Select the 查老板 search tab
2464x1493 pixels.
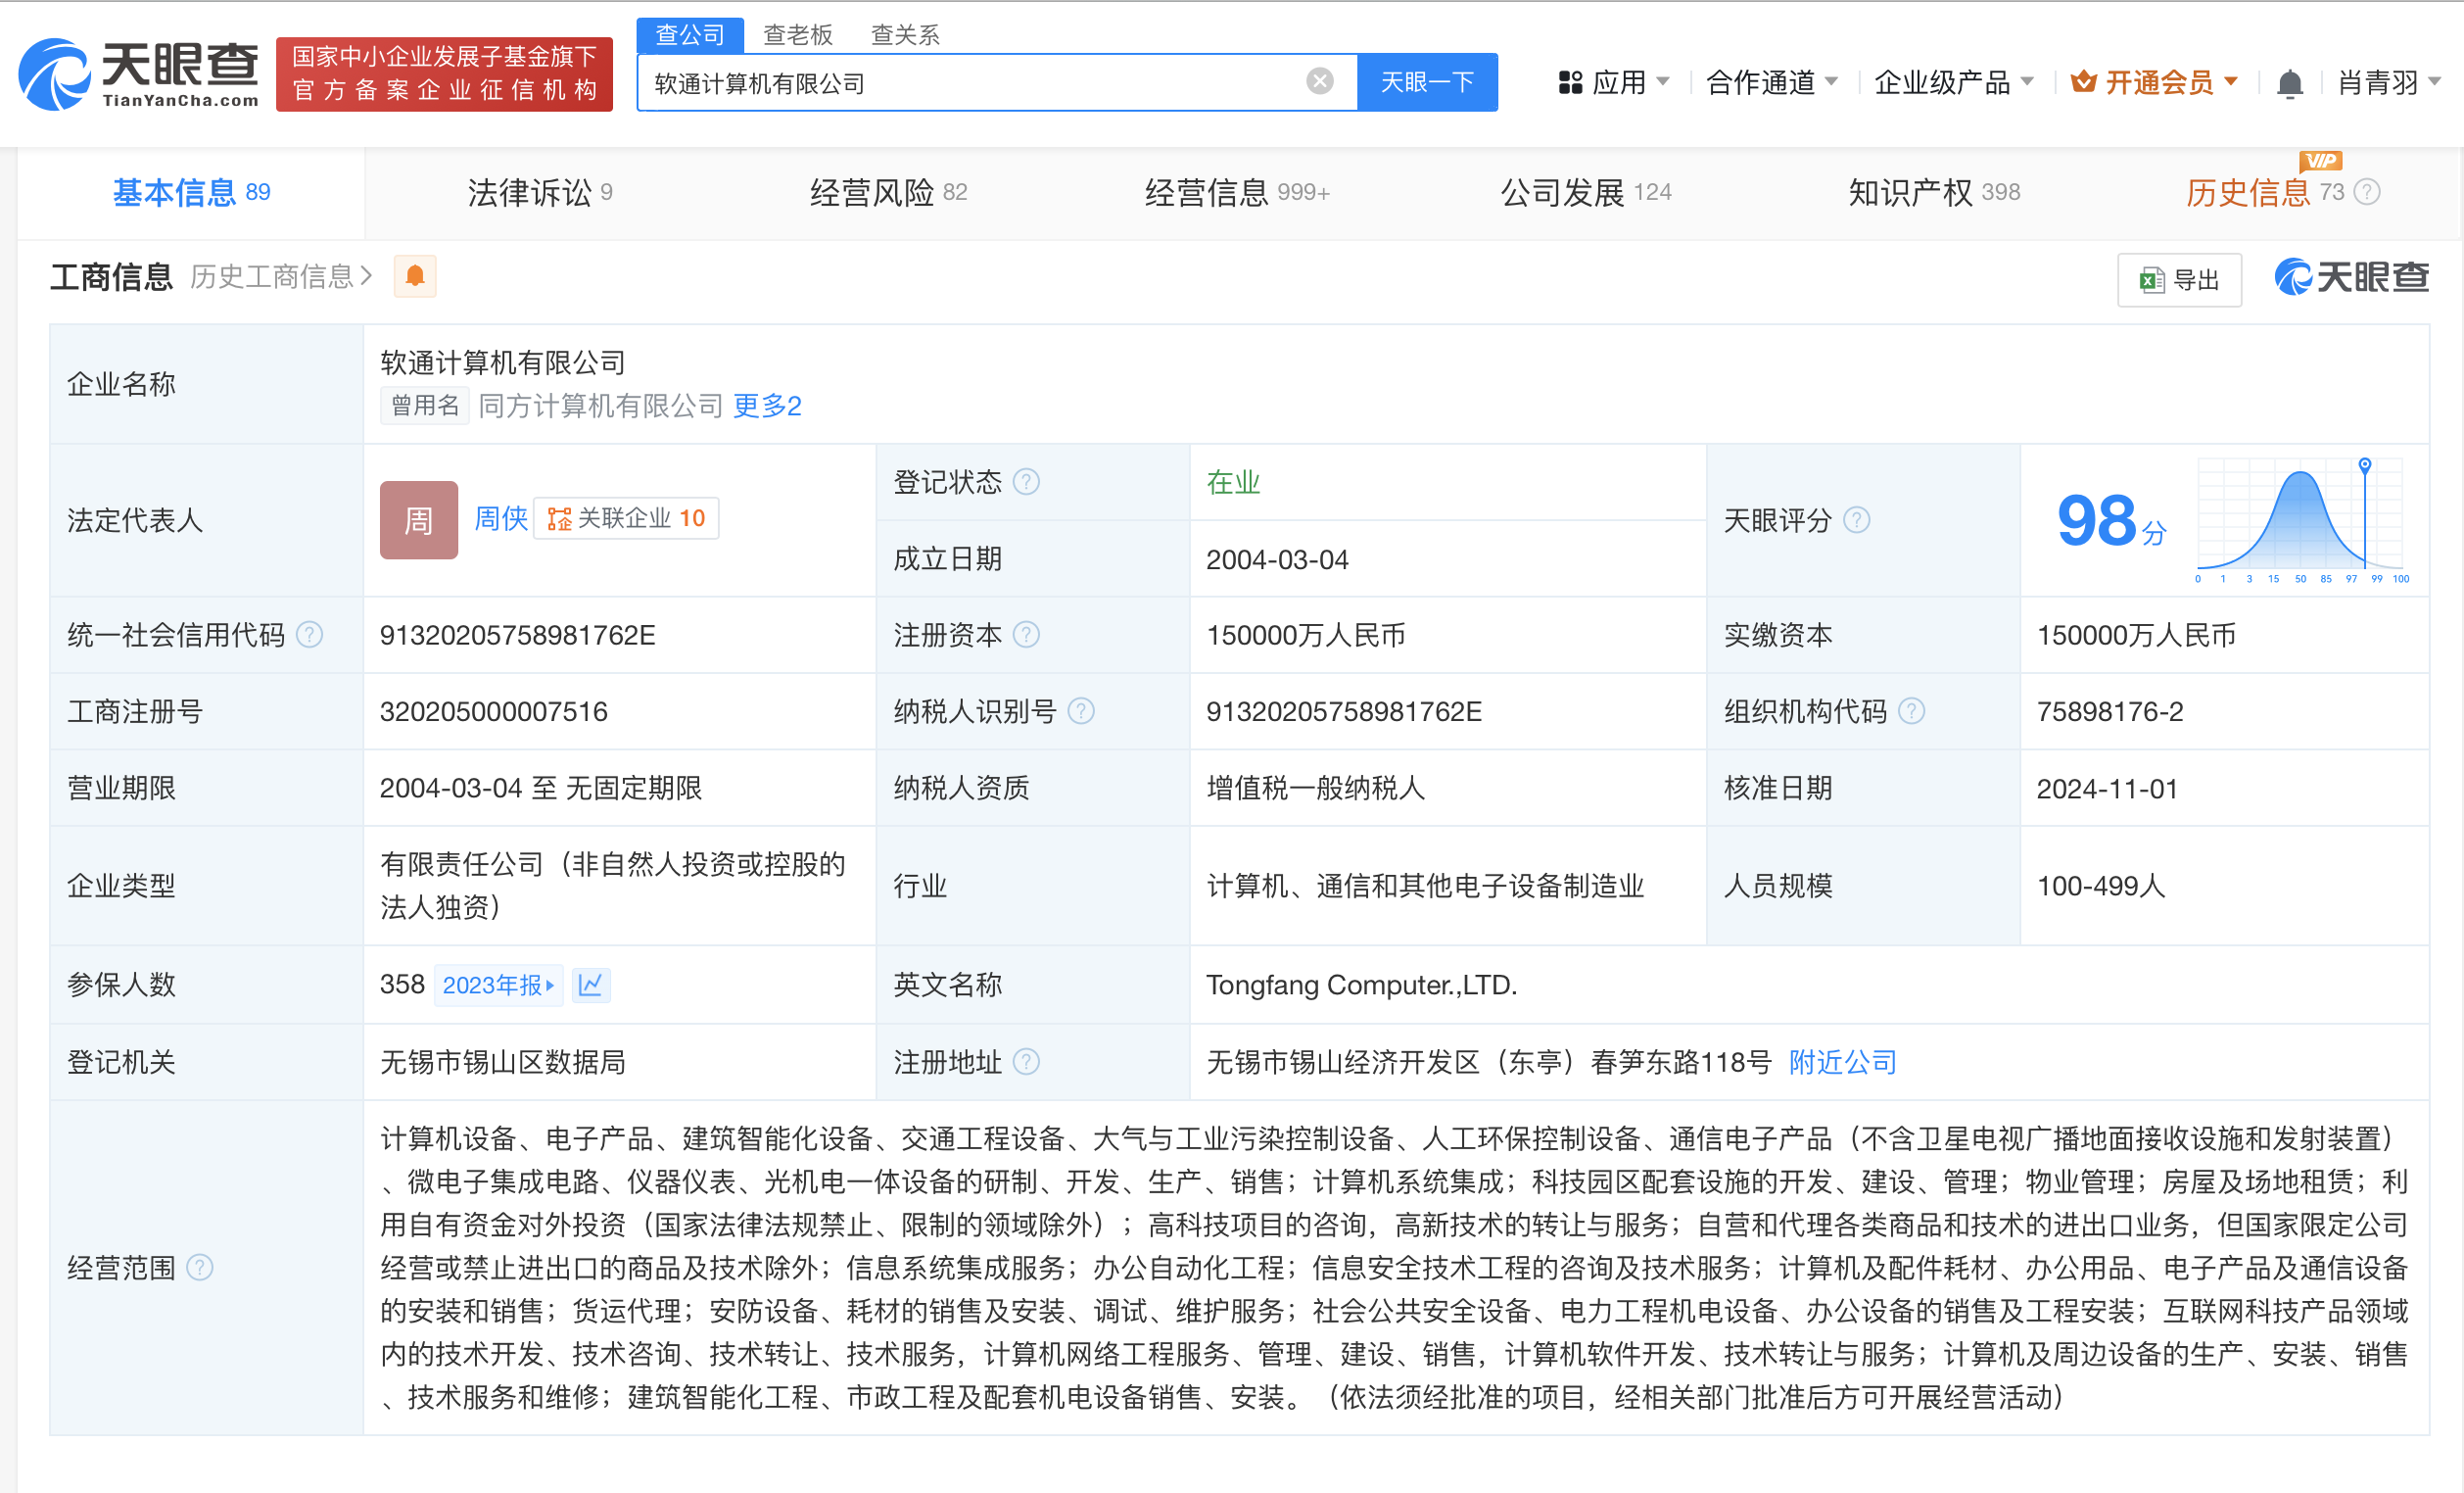click(x=797, y=35)
